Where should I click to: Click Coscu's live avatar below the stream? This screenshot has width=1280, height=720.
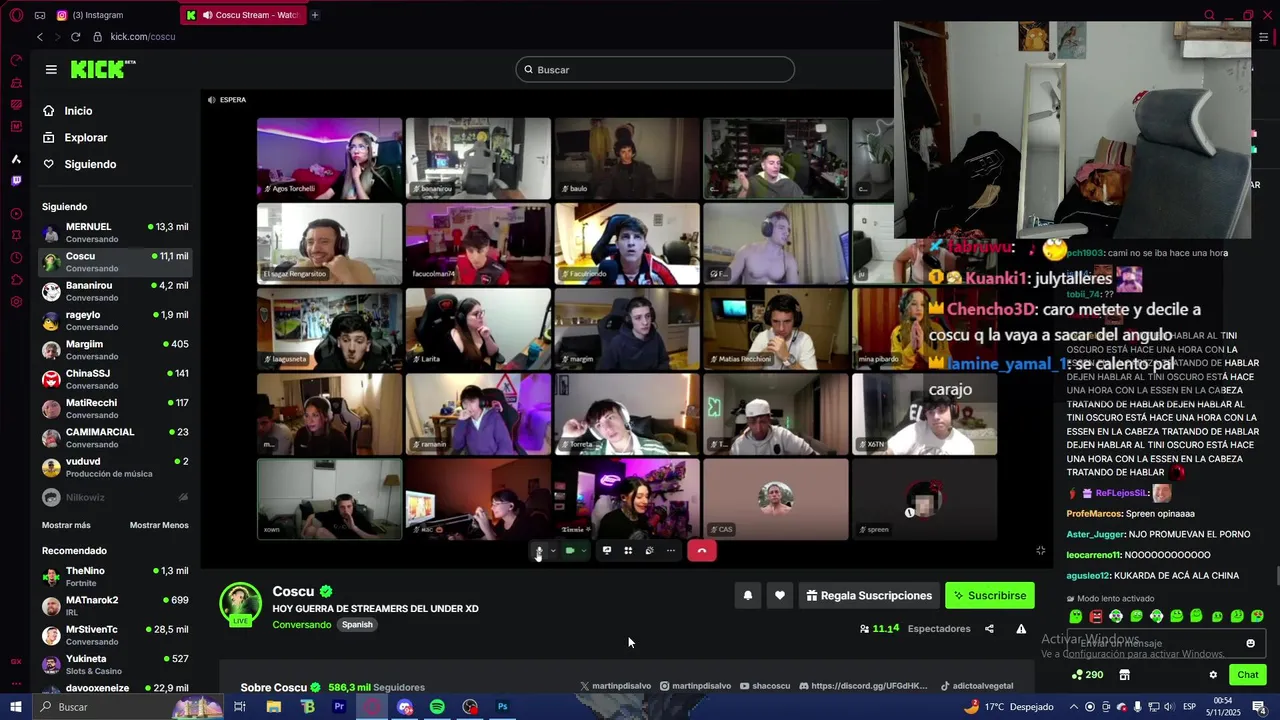pyautogui.click(x=240, y=603)
